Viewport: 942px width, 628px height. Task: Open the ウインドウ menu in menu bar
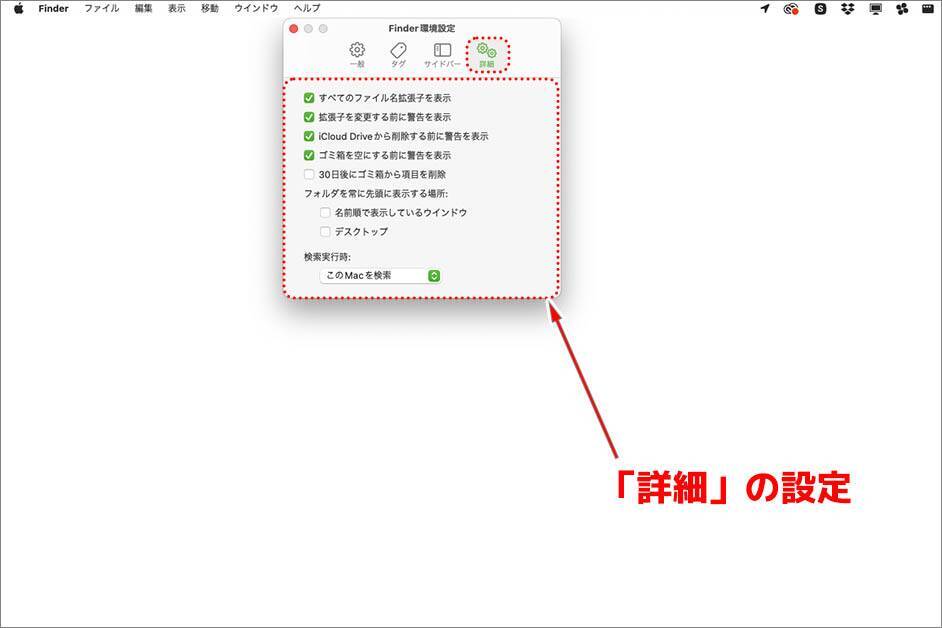(x=256, y=9)
